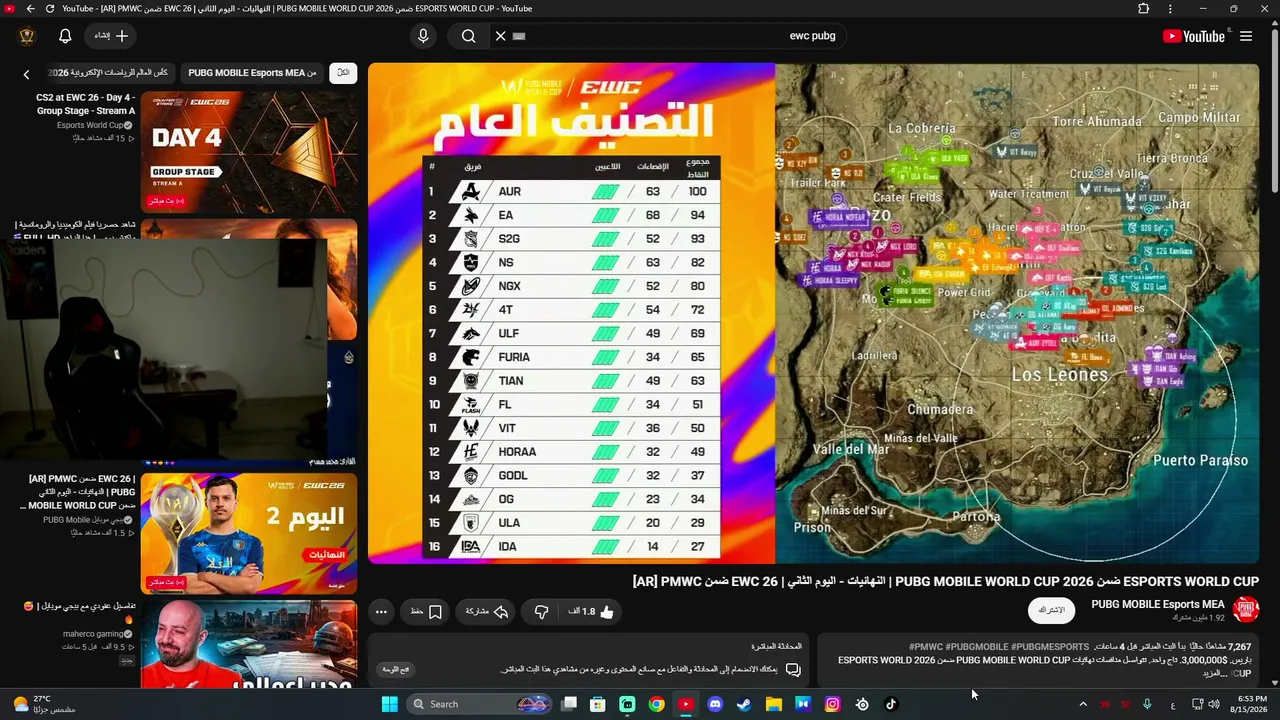Open the Esports World Cup channel link
1280x720 pixels.
point(90,125)
